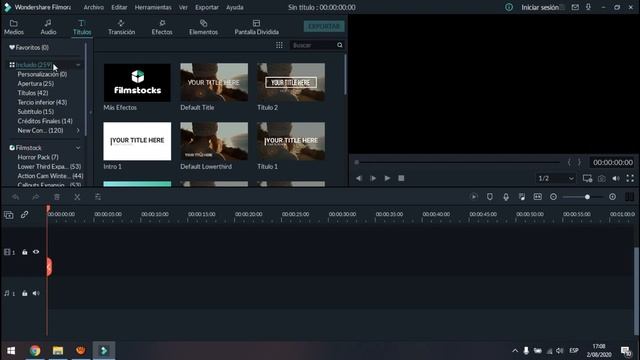
Task: Select the Intro 1 thumbnail
Action: pos(137,141)
